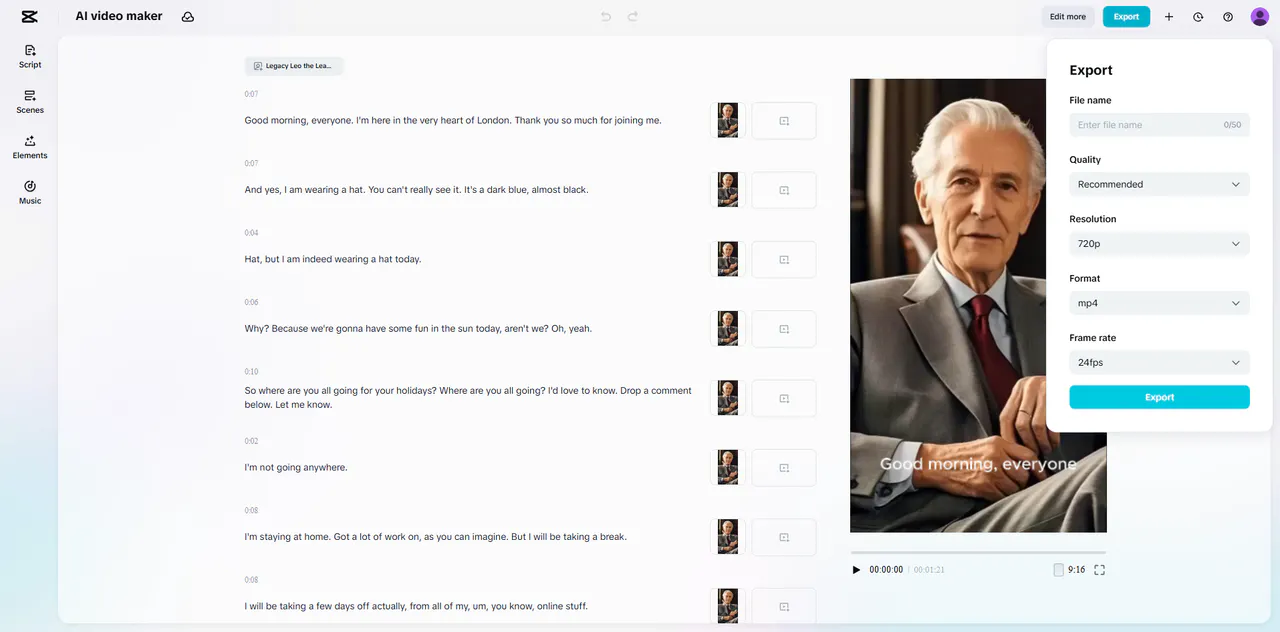The width and height of the screenshot is (1280, 632).
Task: Open the Script tab in sidebar
Action: [x=30, y=56]
